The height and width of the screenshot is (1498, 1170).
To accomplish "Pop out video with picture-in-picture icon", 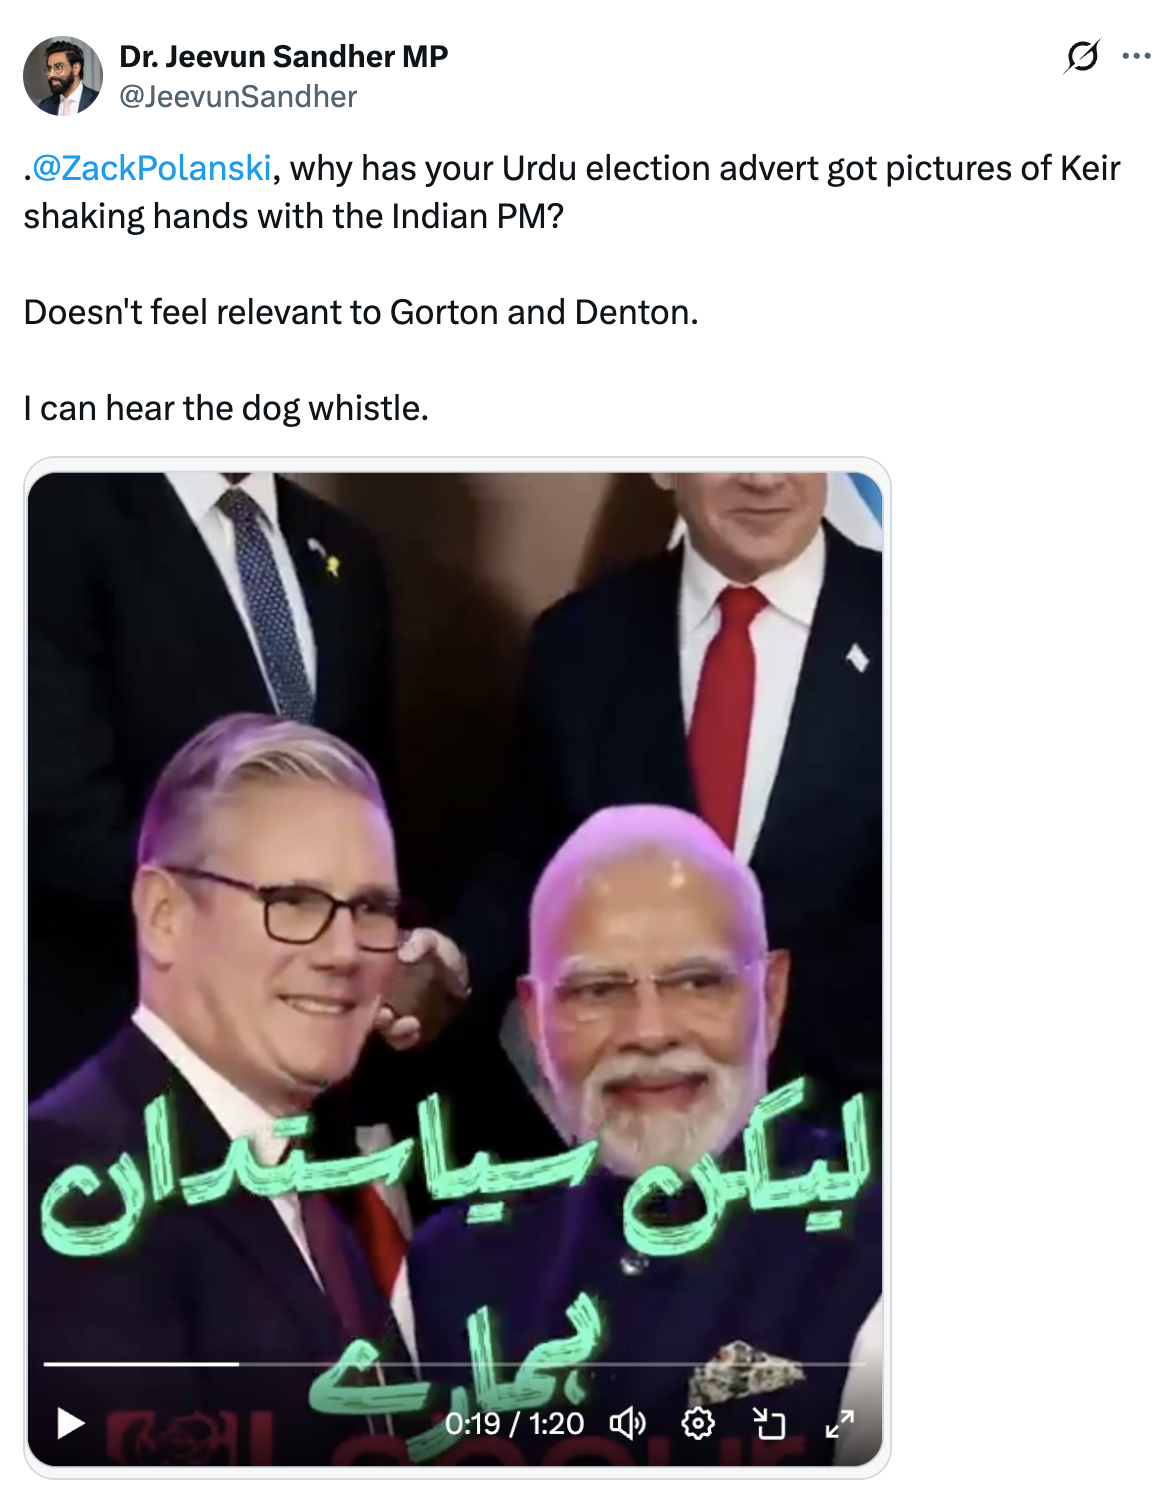I will [768, 1422].
